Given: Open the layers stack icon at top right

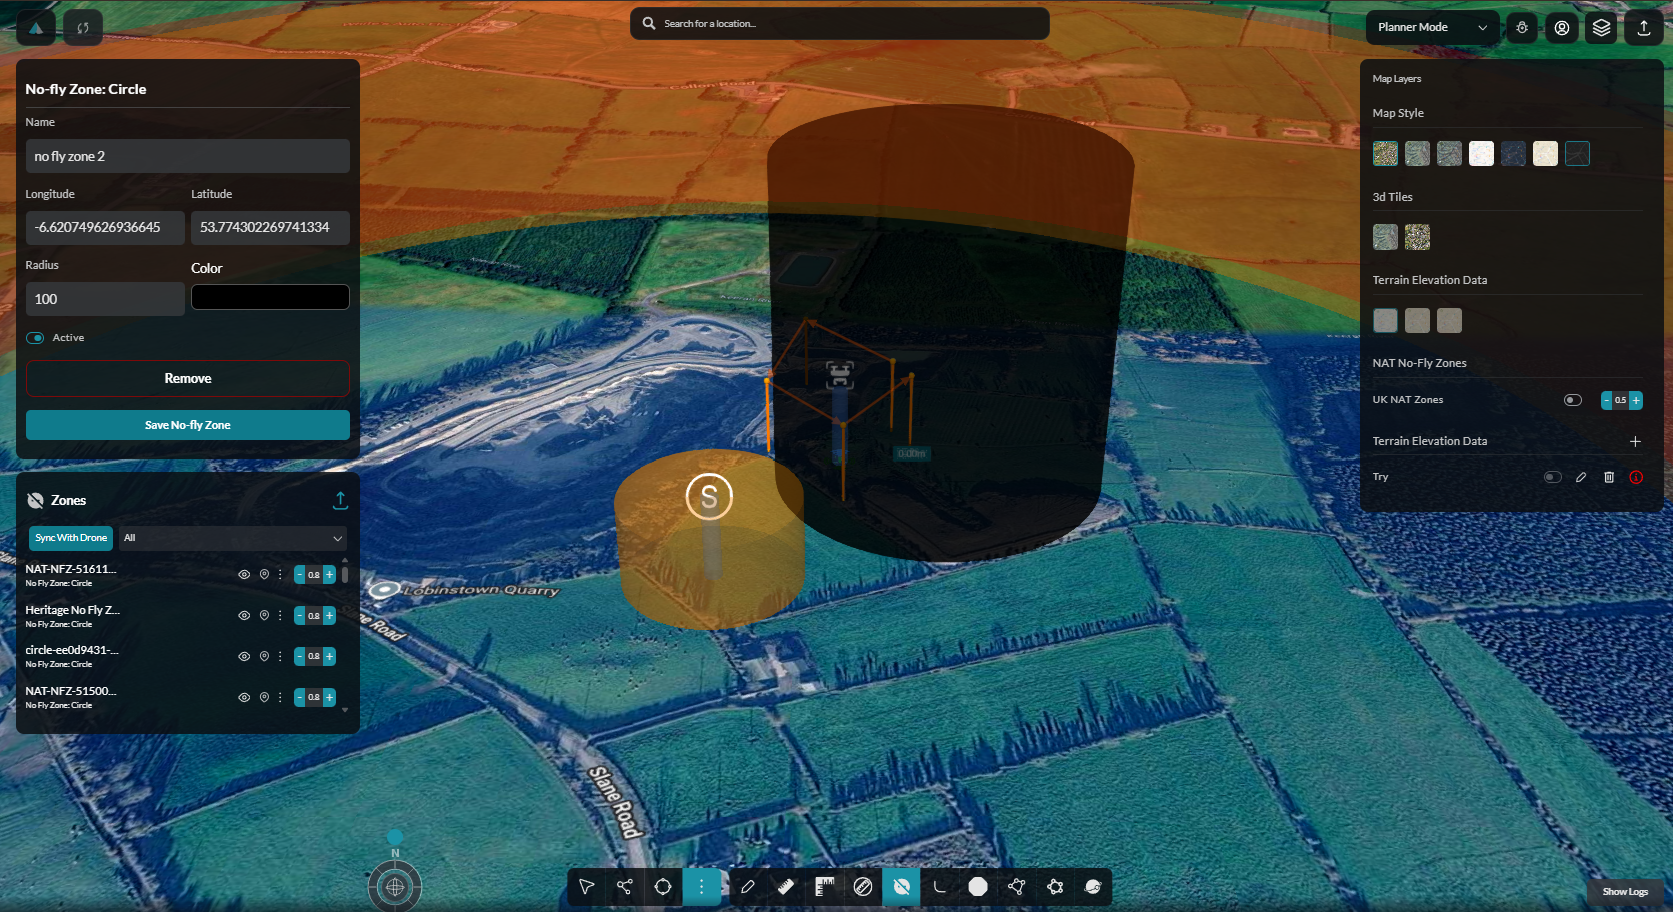Looking at the screenshot, I should [1602, 28].
